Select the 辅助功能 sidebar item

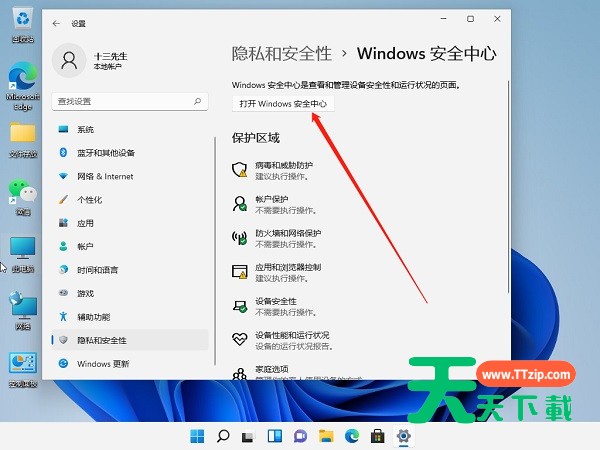click(94, 316)
